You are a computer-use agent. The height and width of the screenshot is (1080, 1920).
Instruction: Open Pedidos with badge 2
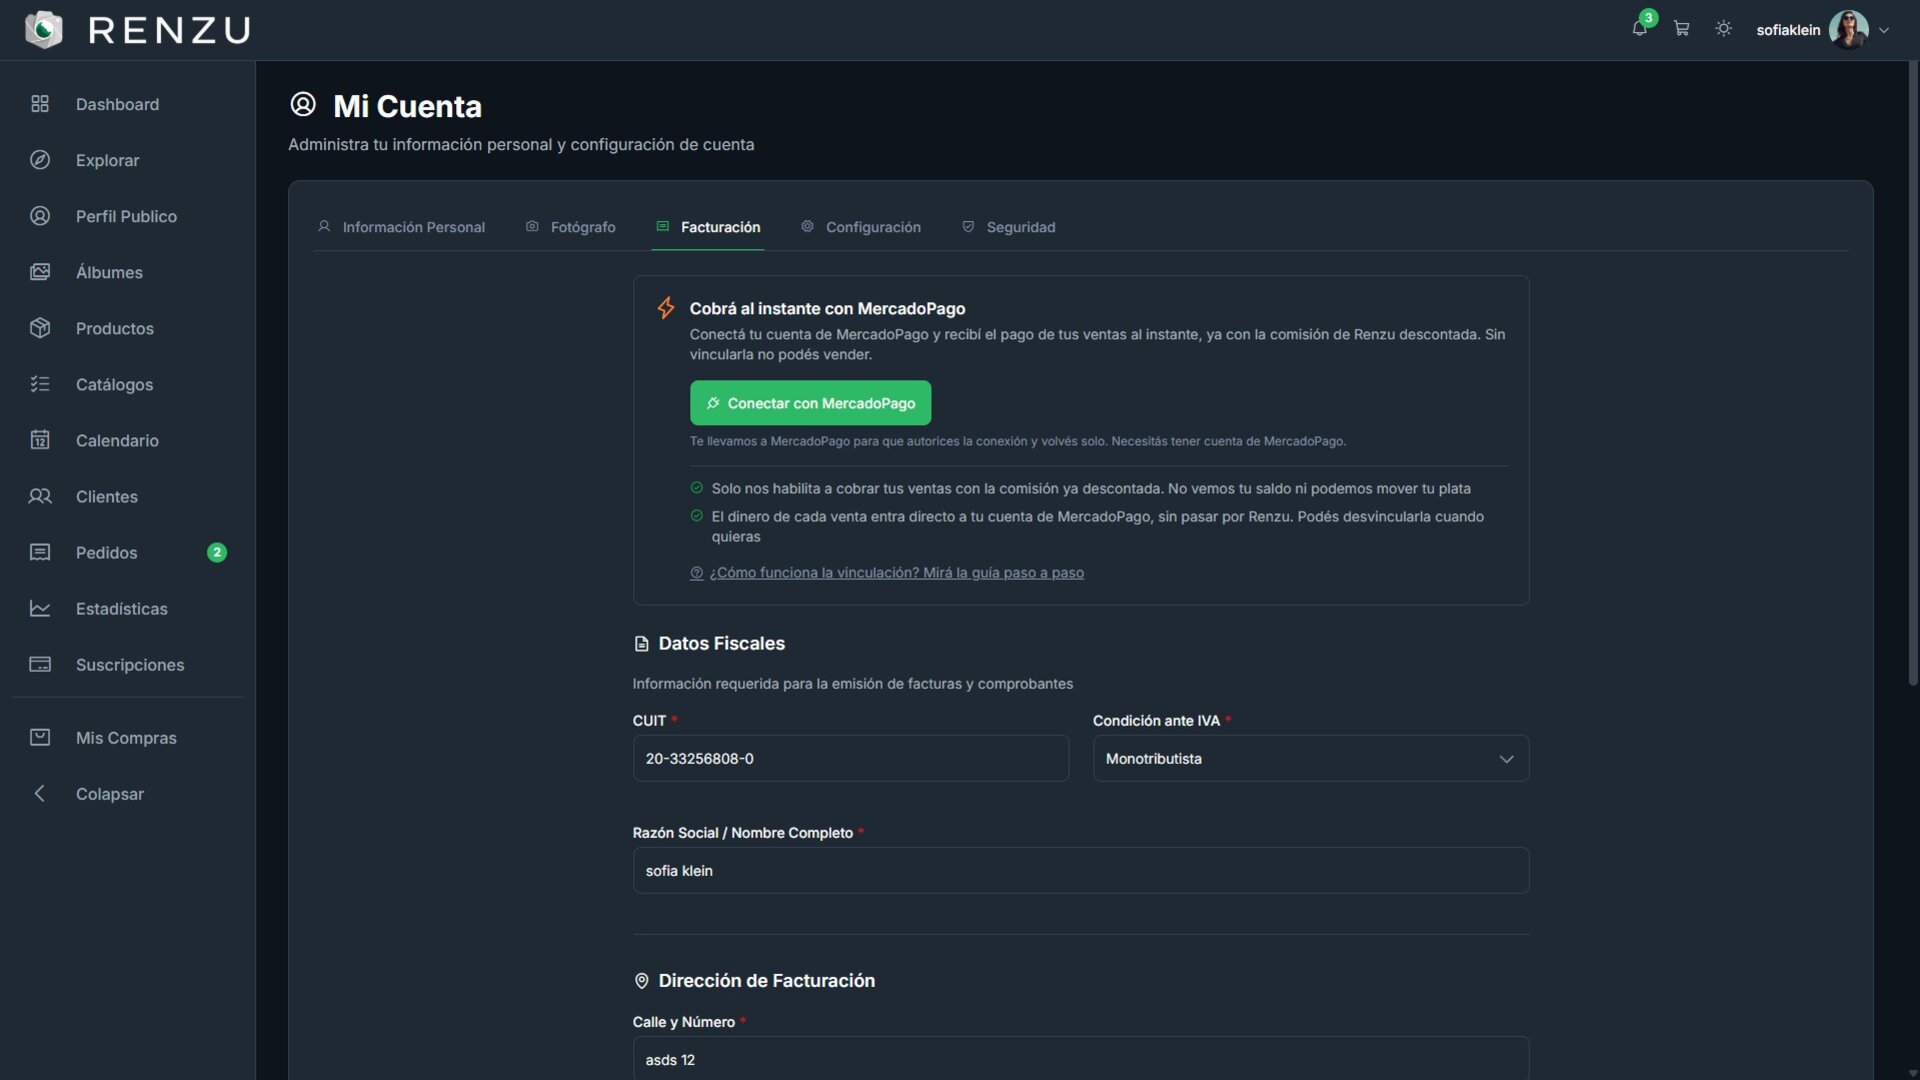[127, 552]
